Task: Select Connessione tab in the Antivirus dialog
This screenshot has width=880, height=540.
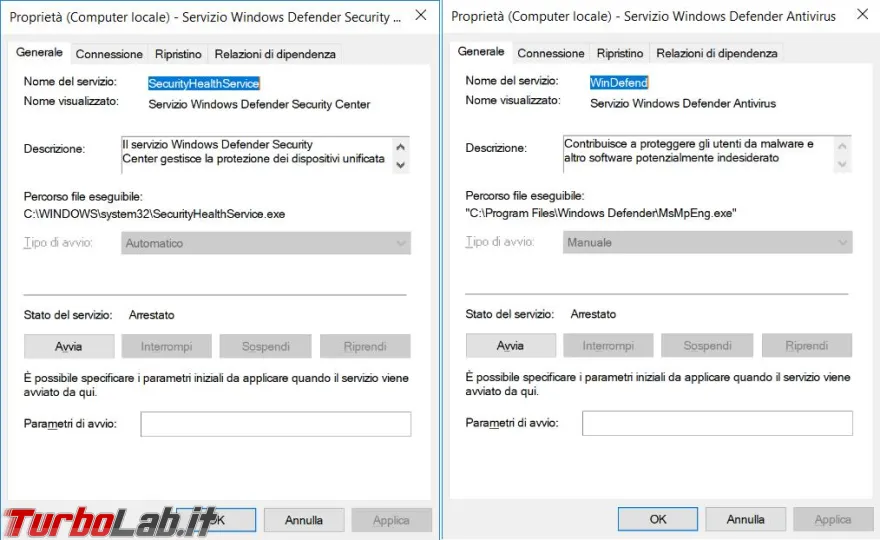Action: click(551, 53)
